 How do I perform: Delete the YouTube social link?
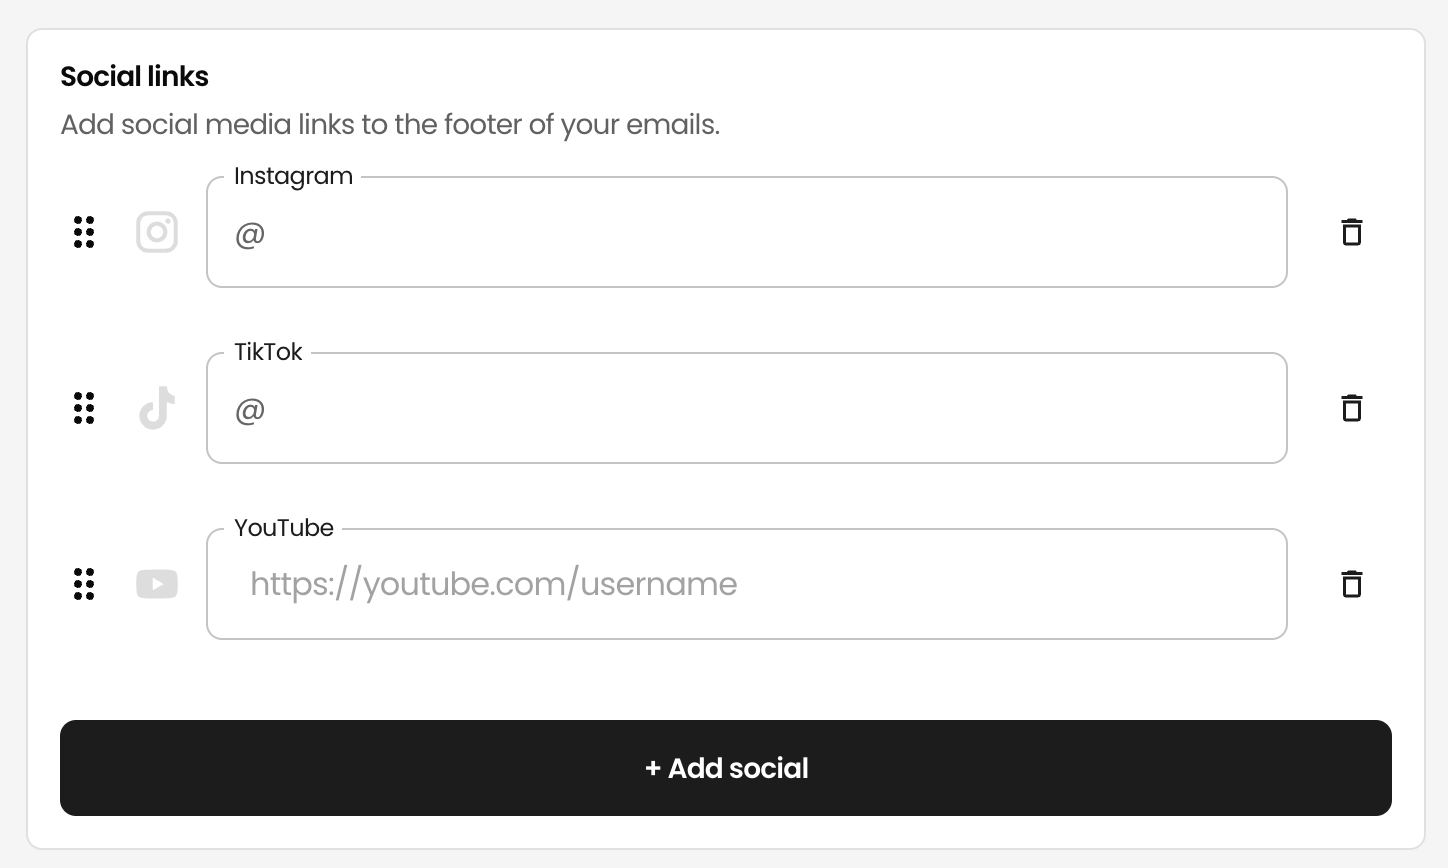1351,584
